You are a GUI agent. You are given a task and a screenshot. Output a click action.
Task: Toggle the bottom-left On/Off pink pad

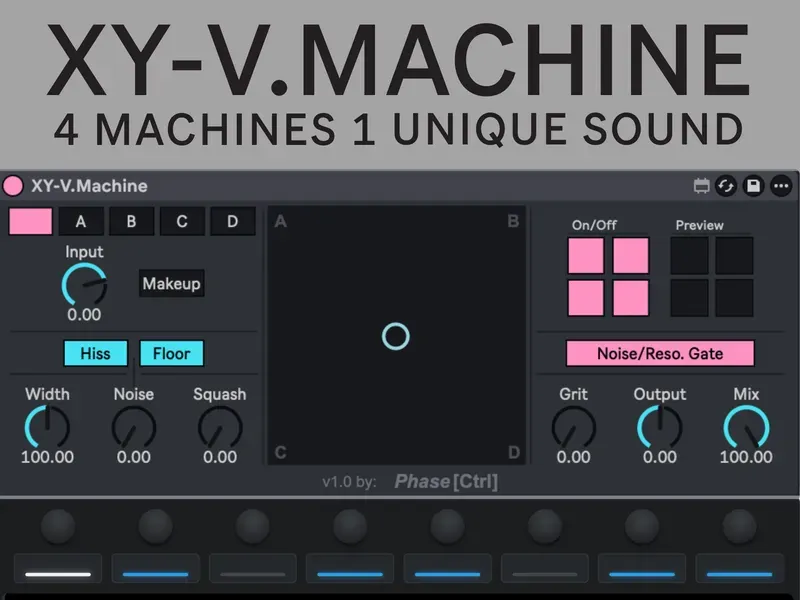click(586, 298)
